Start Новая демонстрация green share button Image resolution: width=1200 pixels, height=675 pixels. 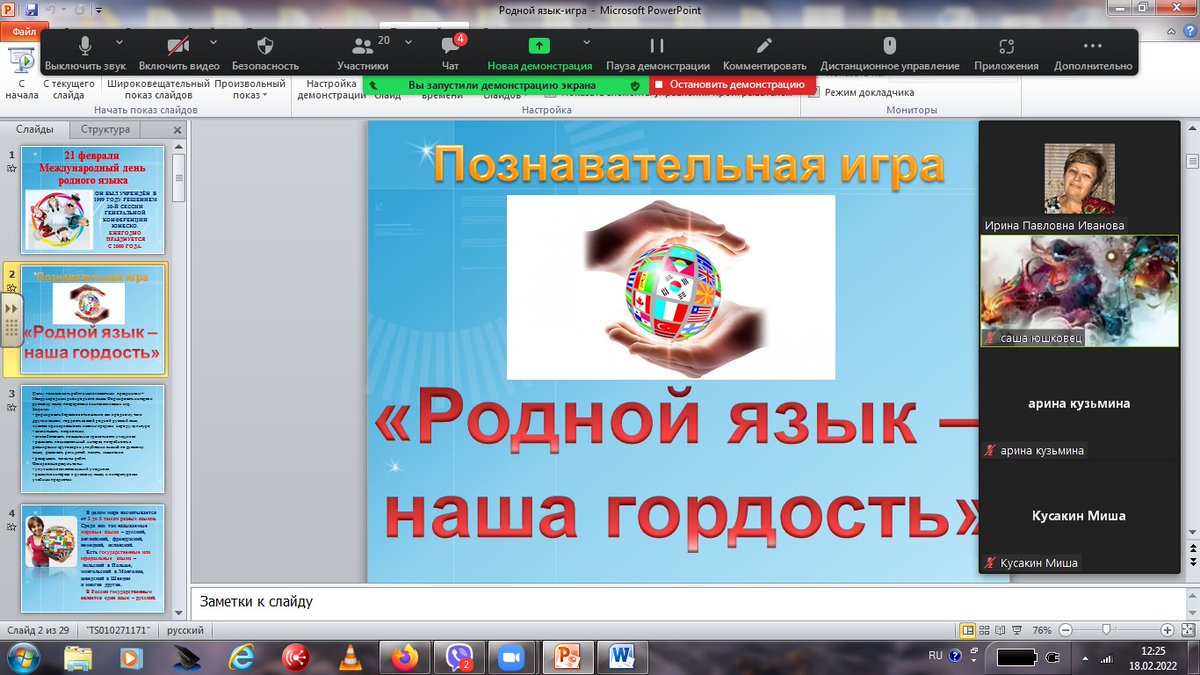(x=539, y=54)
